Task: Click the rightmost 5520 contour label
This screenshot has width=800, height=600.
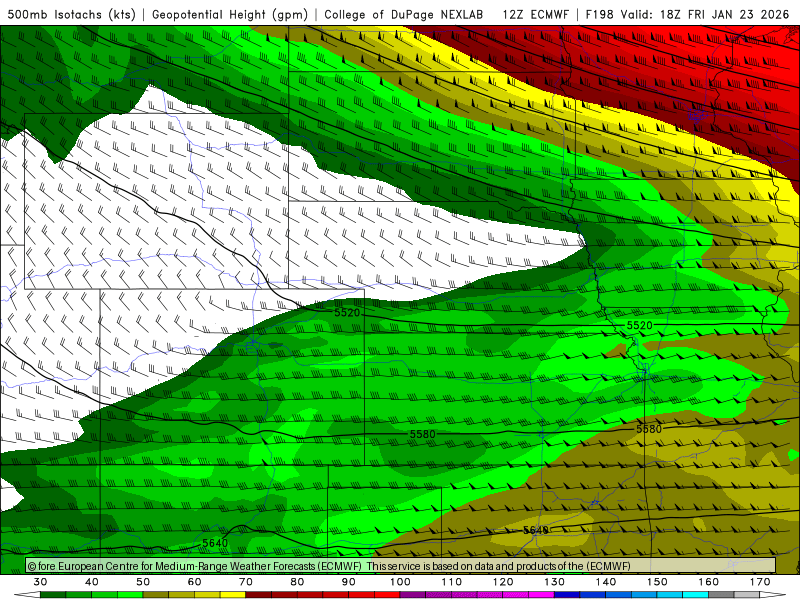Action: pyautogui.click(x=639, y=325)
